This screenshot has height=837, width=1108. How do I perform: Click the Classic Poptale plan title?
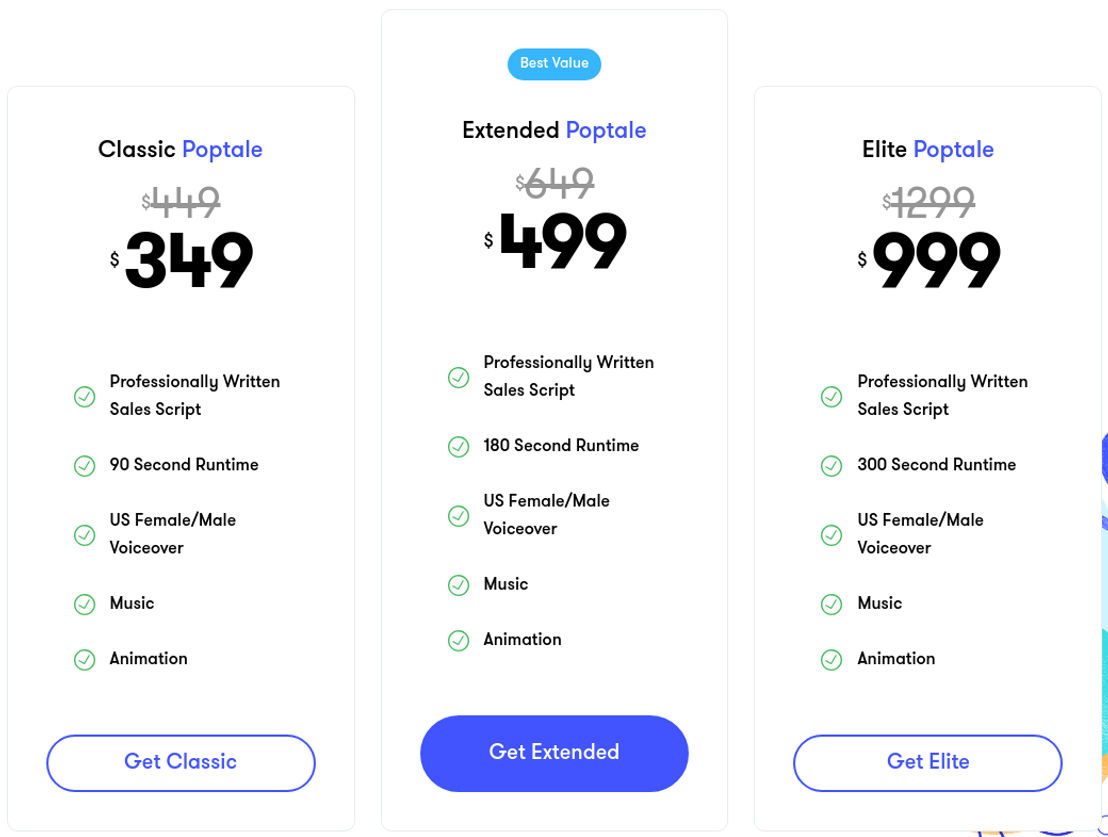180,149
